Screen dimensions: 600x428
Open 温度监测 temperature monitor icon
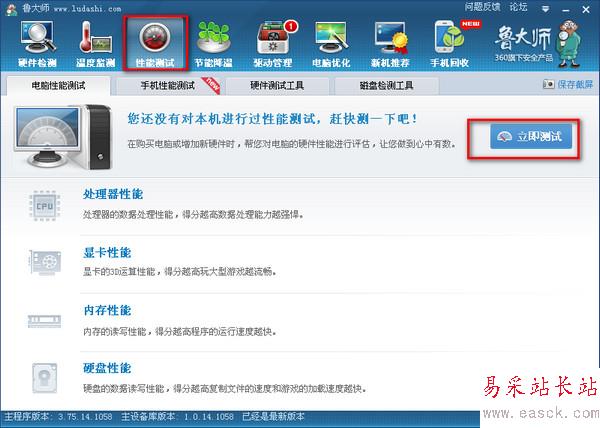coord(96,44)
